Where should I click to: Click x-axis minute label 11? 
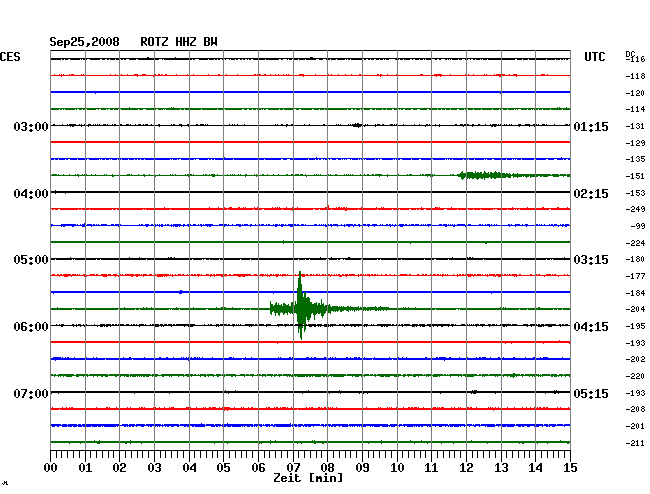tap(431, 467)
